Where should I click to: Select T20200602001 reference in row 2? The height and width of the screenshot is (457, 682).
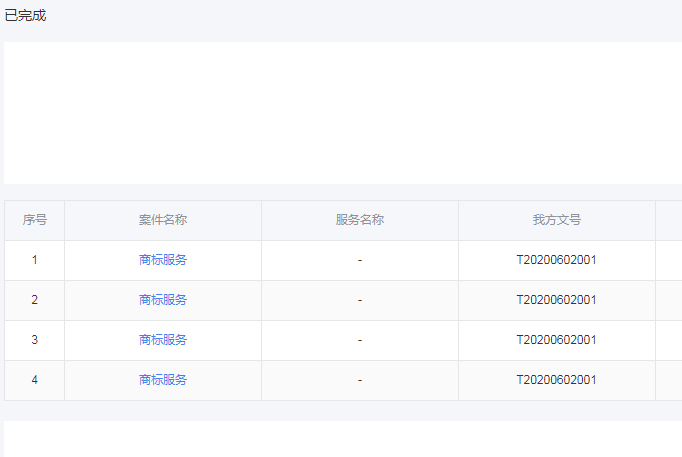[x=557, y=300]
